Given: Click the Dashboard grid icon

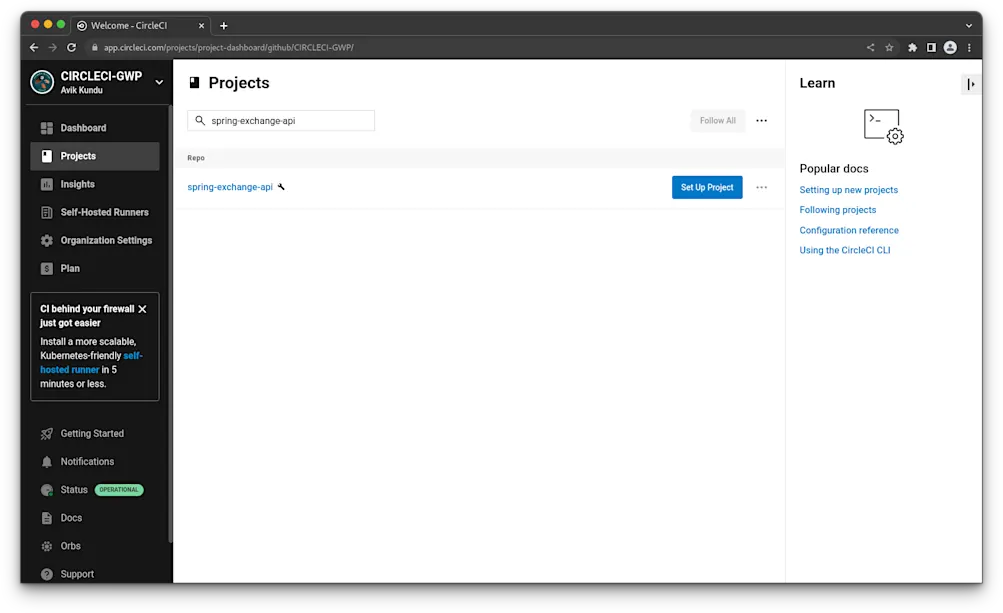Looking at the screenshot, I should 47,128.
